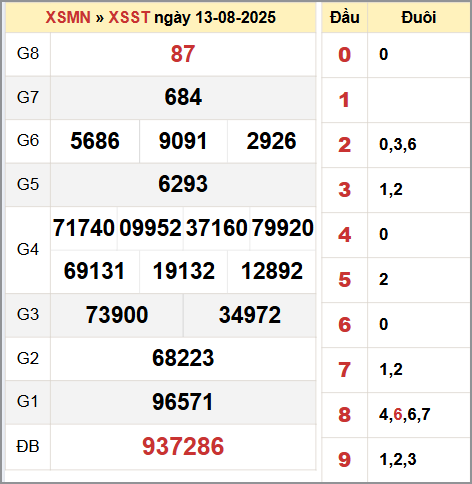
Task: Select the ĐB special prize 937286
Action: [x=183, y=446]
